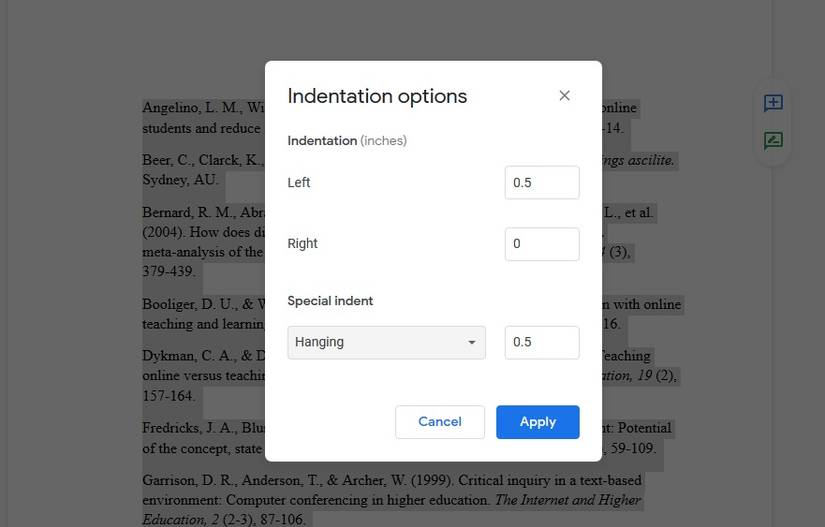Click the Special indent label
Screen dimensions: 825x527
330,301
